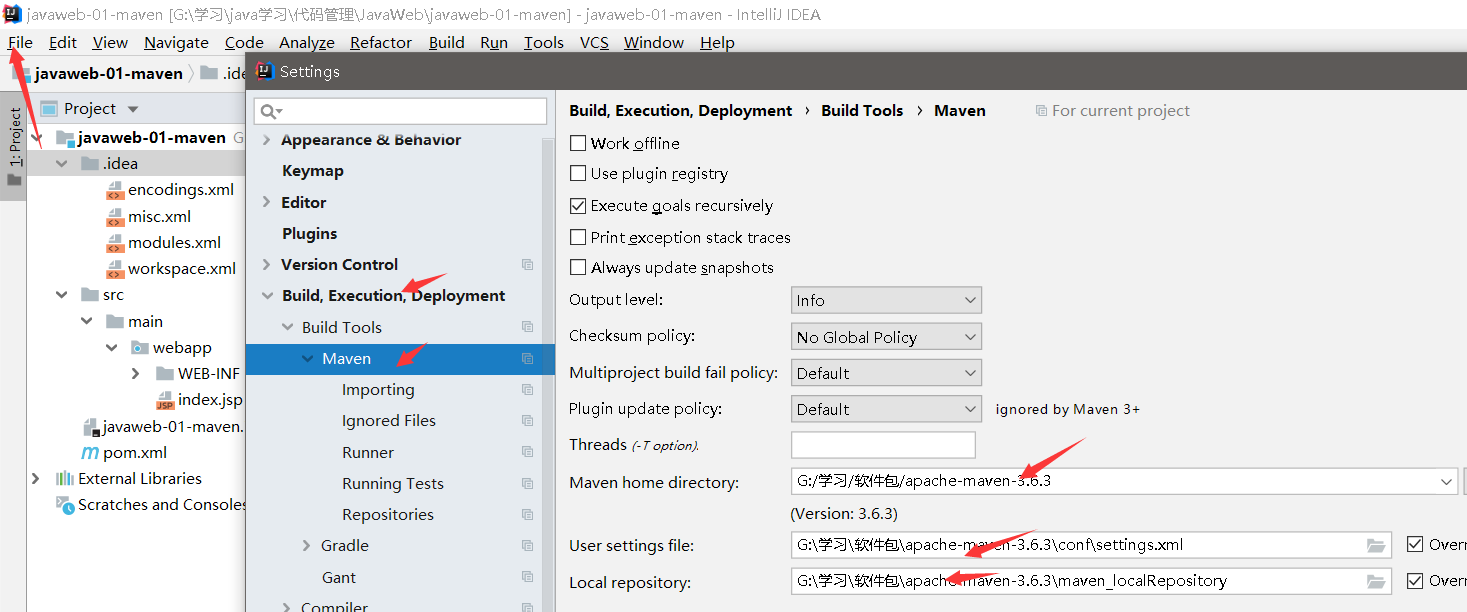Browse for Local repository folder icon

coord(1377,581)
